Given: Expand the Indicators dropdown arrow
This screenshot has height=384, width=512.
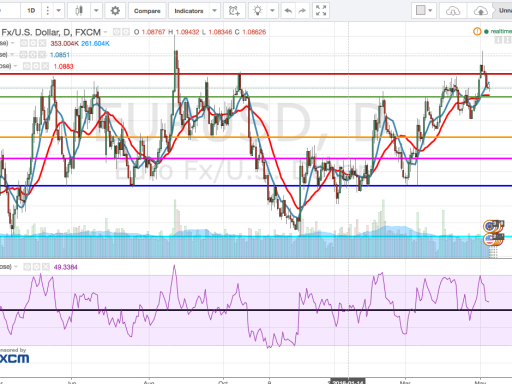Looking at the screenshot, I should (x=214, y=11).
